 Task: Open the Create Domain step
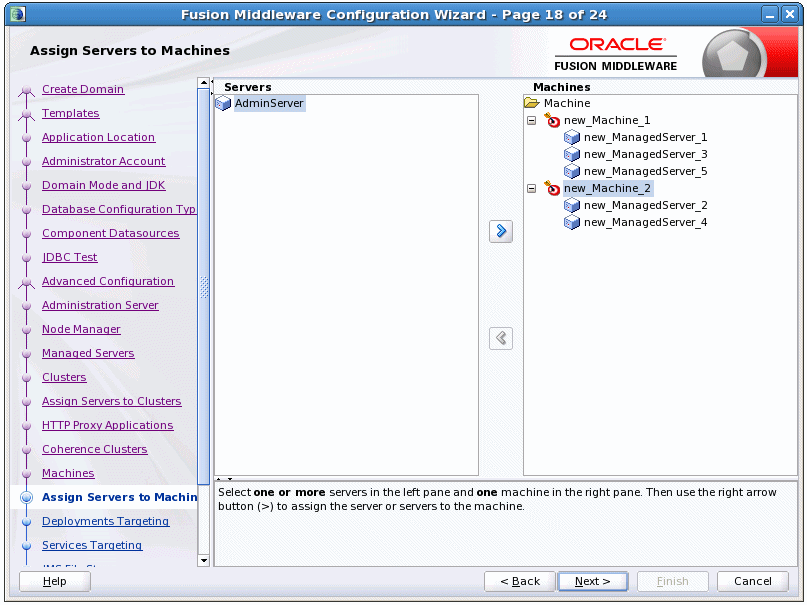coord(83,89)
